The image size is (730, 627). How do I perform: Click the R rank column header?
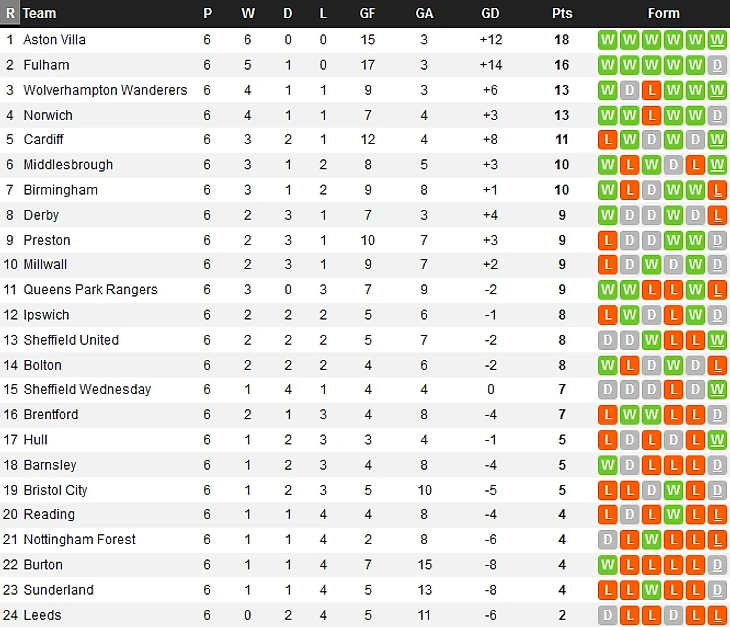point(10,13)
